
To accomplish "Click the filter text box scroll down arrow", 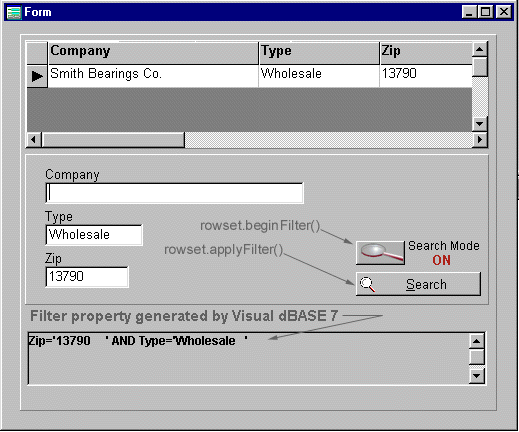I will tap(477, 376).
